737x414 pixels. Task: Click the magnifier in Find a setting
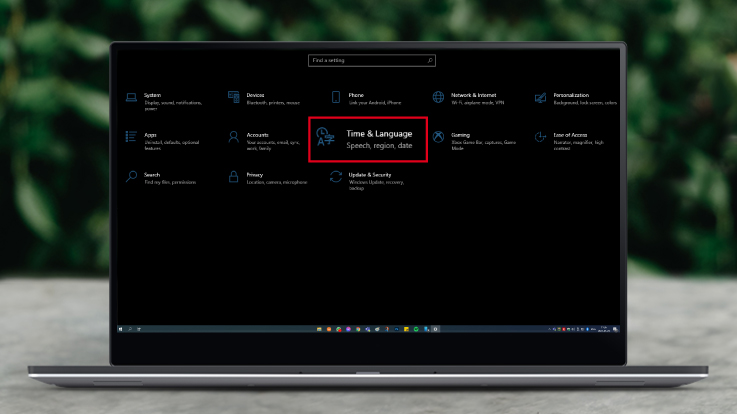(431, 60)
